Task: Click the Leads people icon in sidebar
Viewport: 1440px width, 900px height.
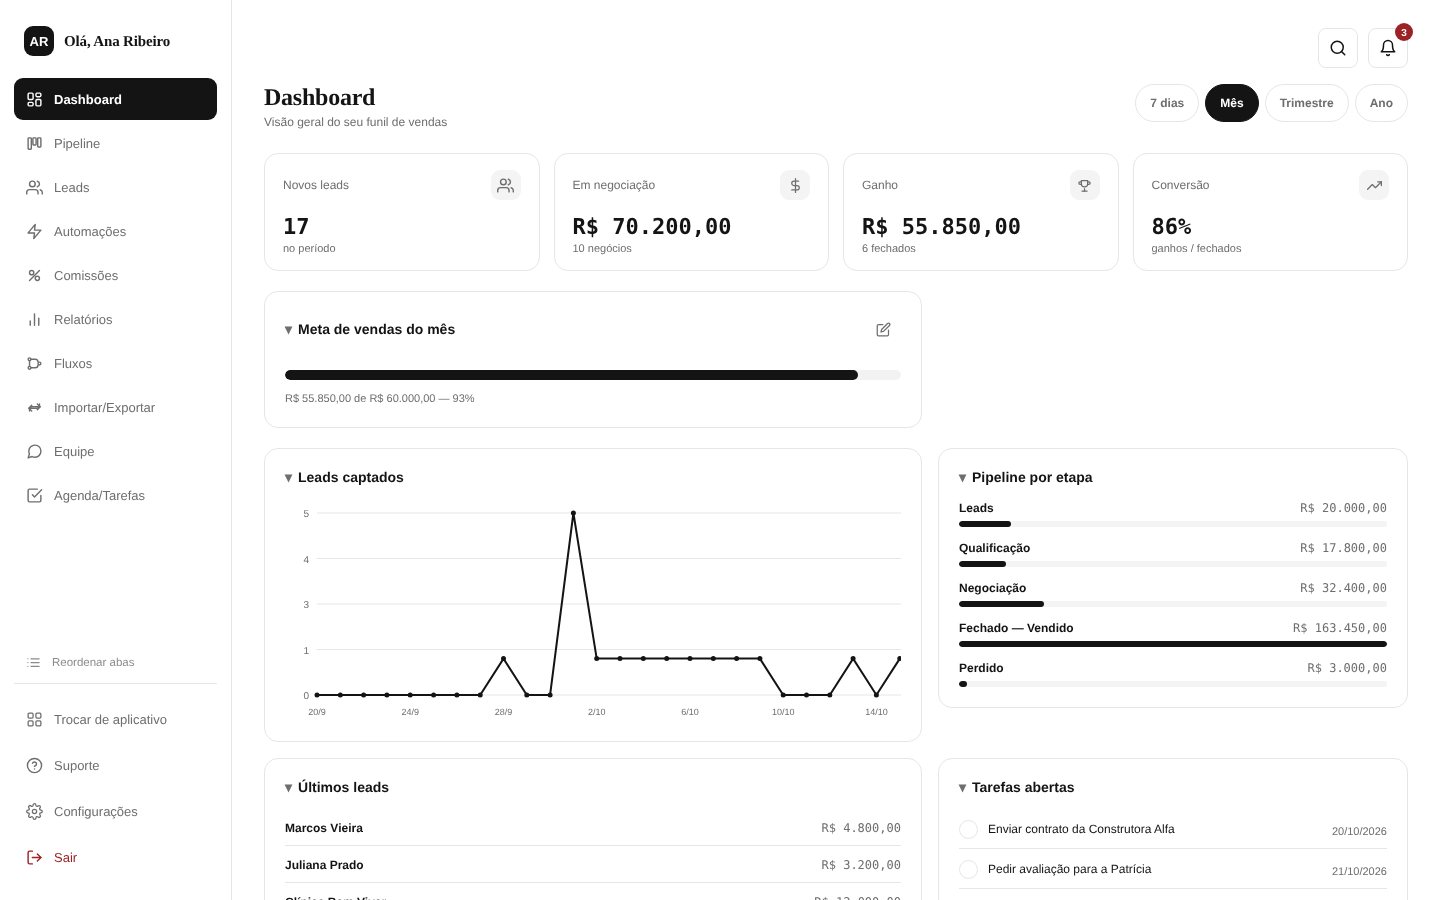Action: click(x=34, y=187)
